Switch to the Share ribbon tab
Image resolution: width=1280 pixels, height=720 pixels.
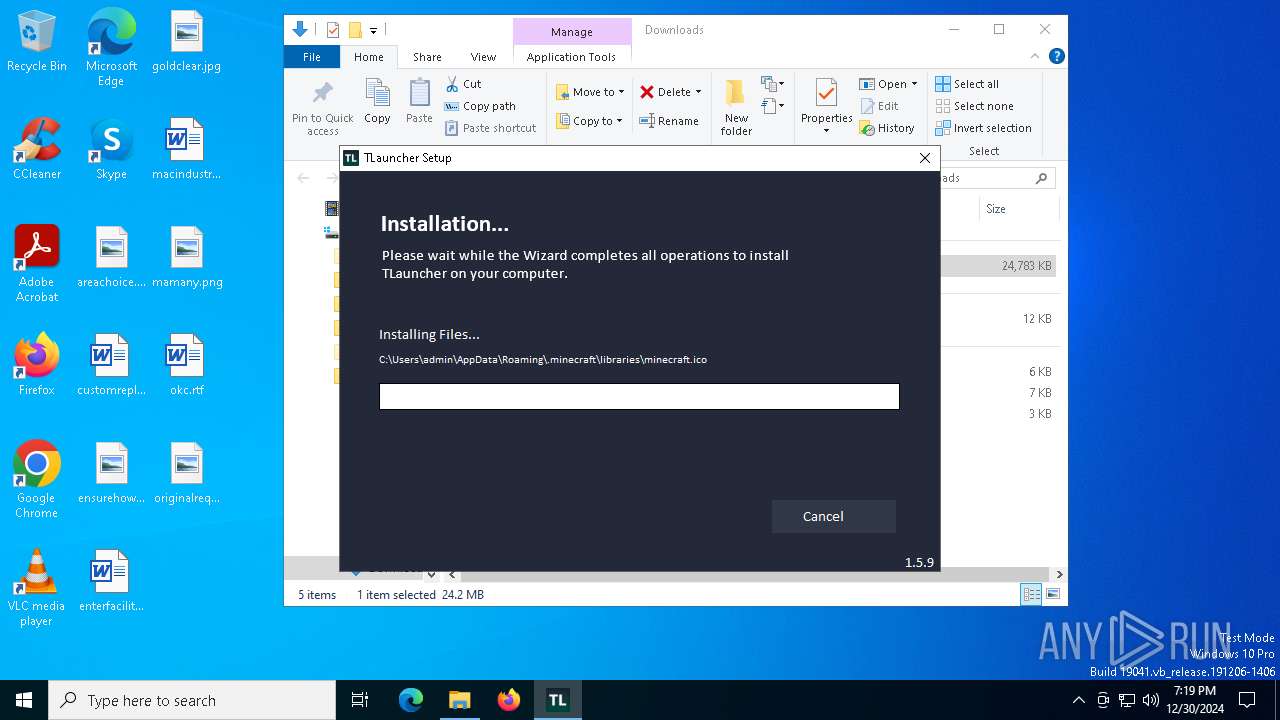(427, 57)
